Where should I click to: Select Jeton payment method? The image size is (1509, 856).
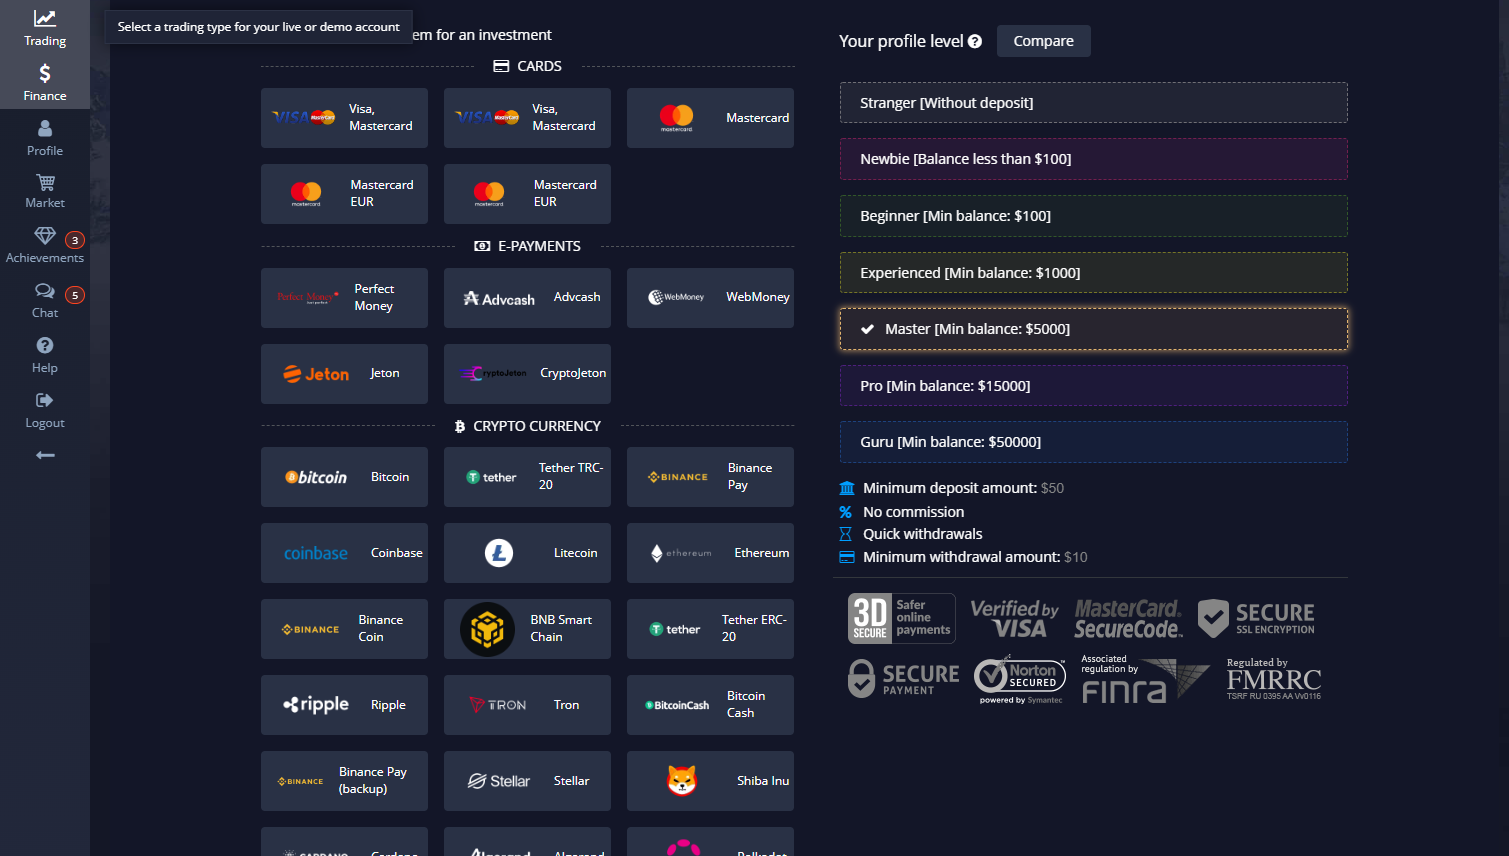click(344, 374)
